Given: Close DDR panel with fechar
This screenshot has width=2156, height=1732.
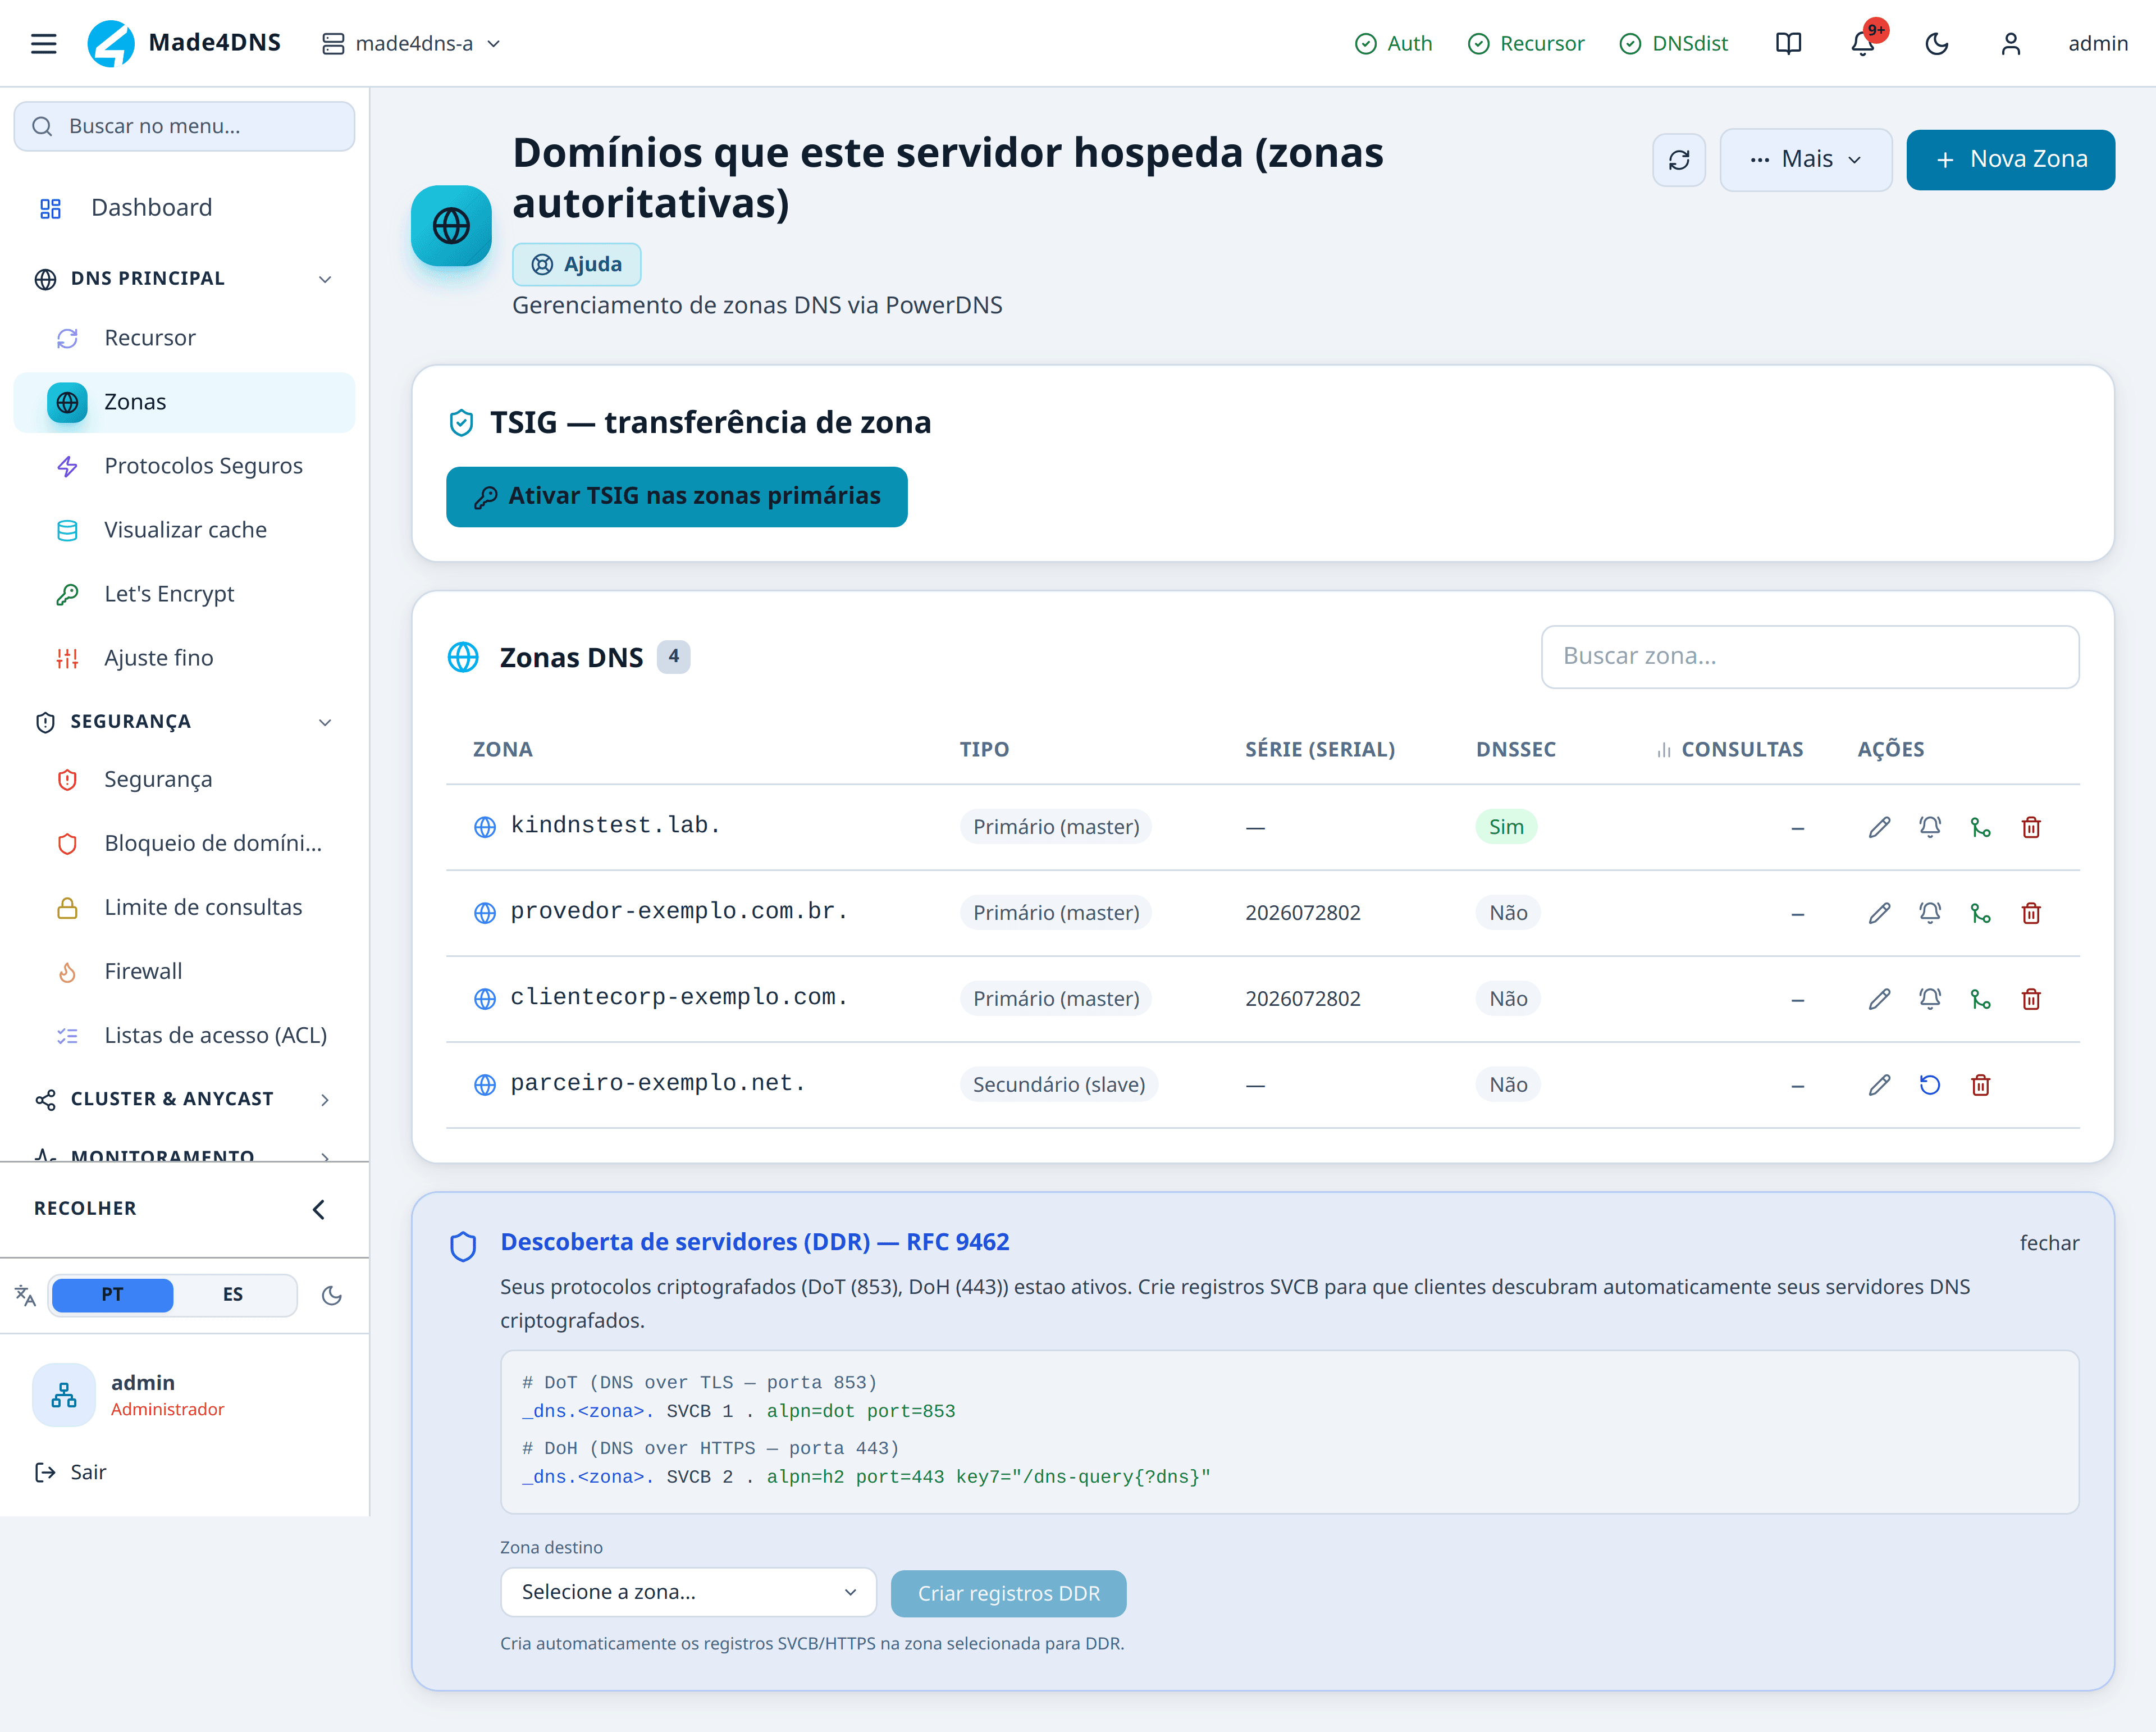Looking at the screenshot, I should point(2049,1243).
